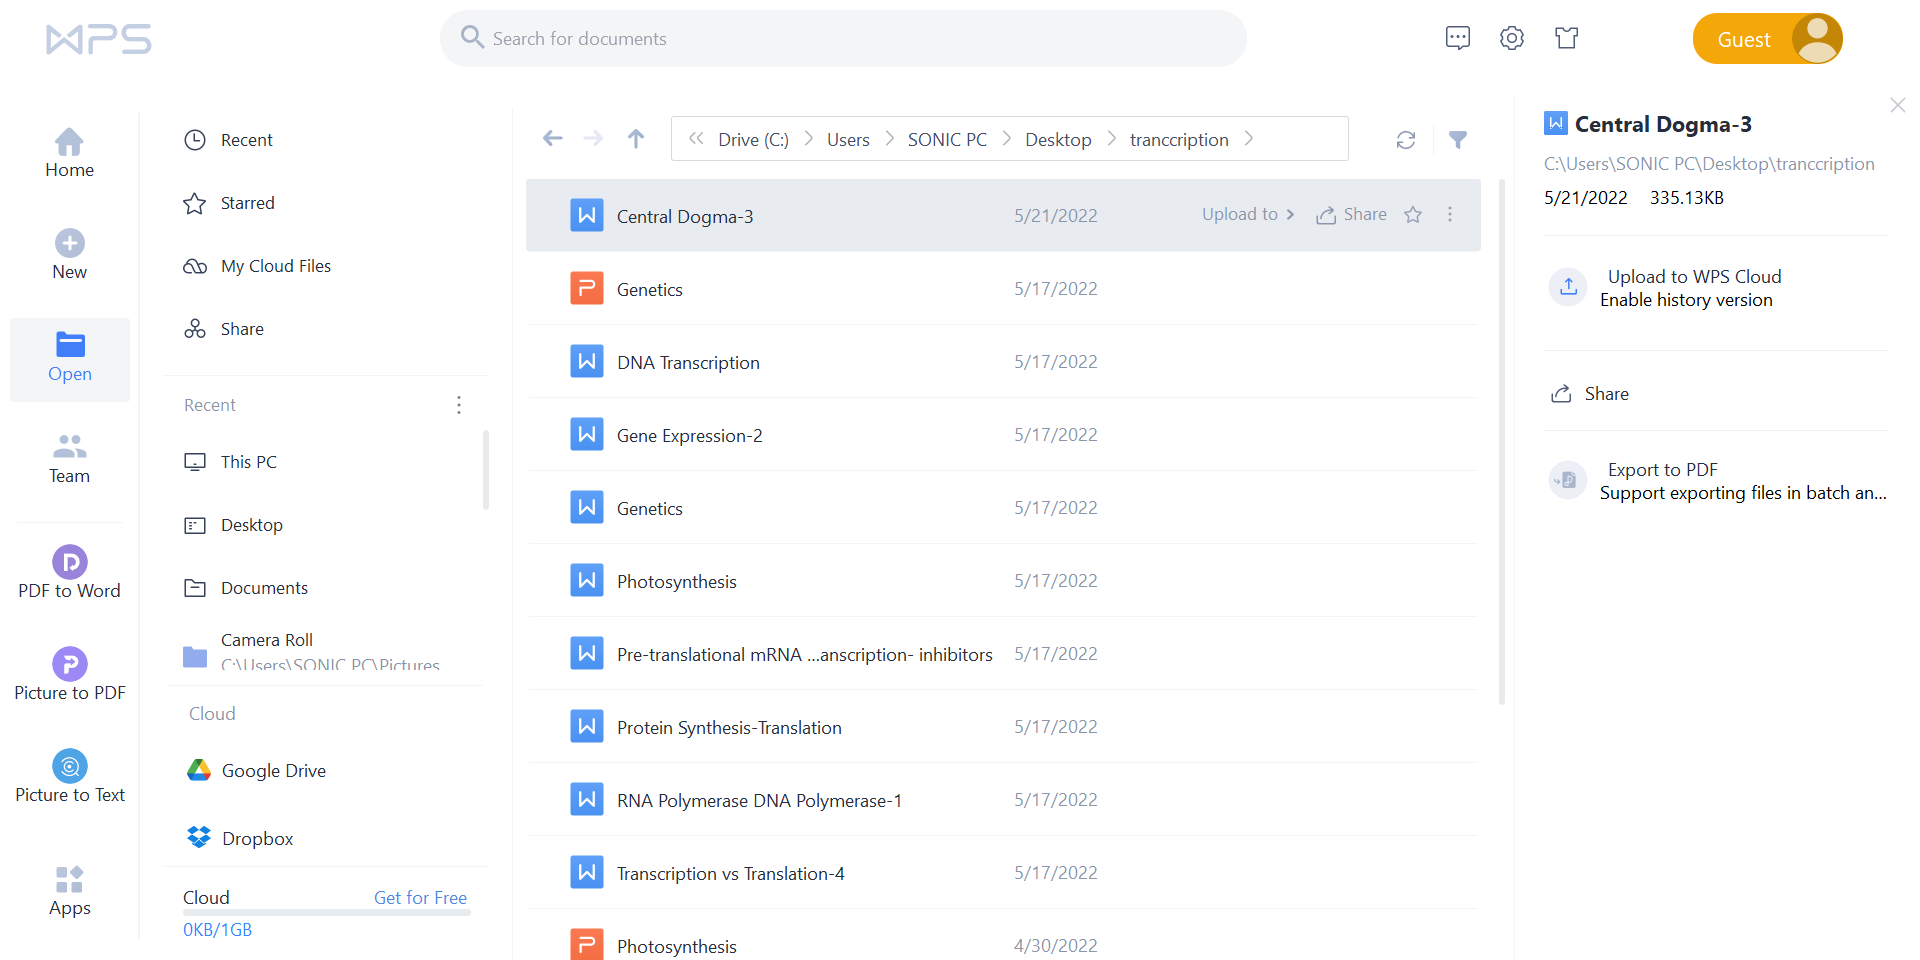Expand Upload to submenu for Central Dogma-3
Viewport: 1920px width, 960px height.
tap(1247, 215)
